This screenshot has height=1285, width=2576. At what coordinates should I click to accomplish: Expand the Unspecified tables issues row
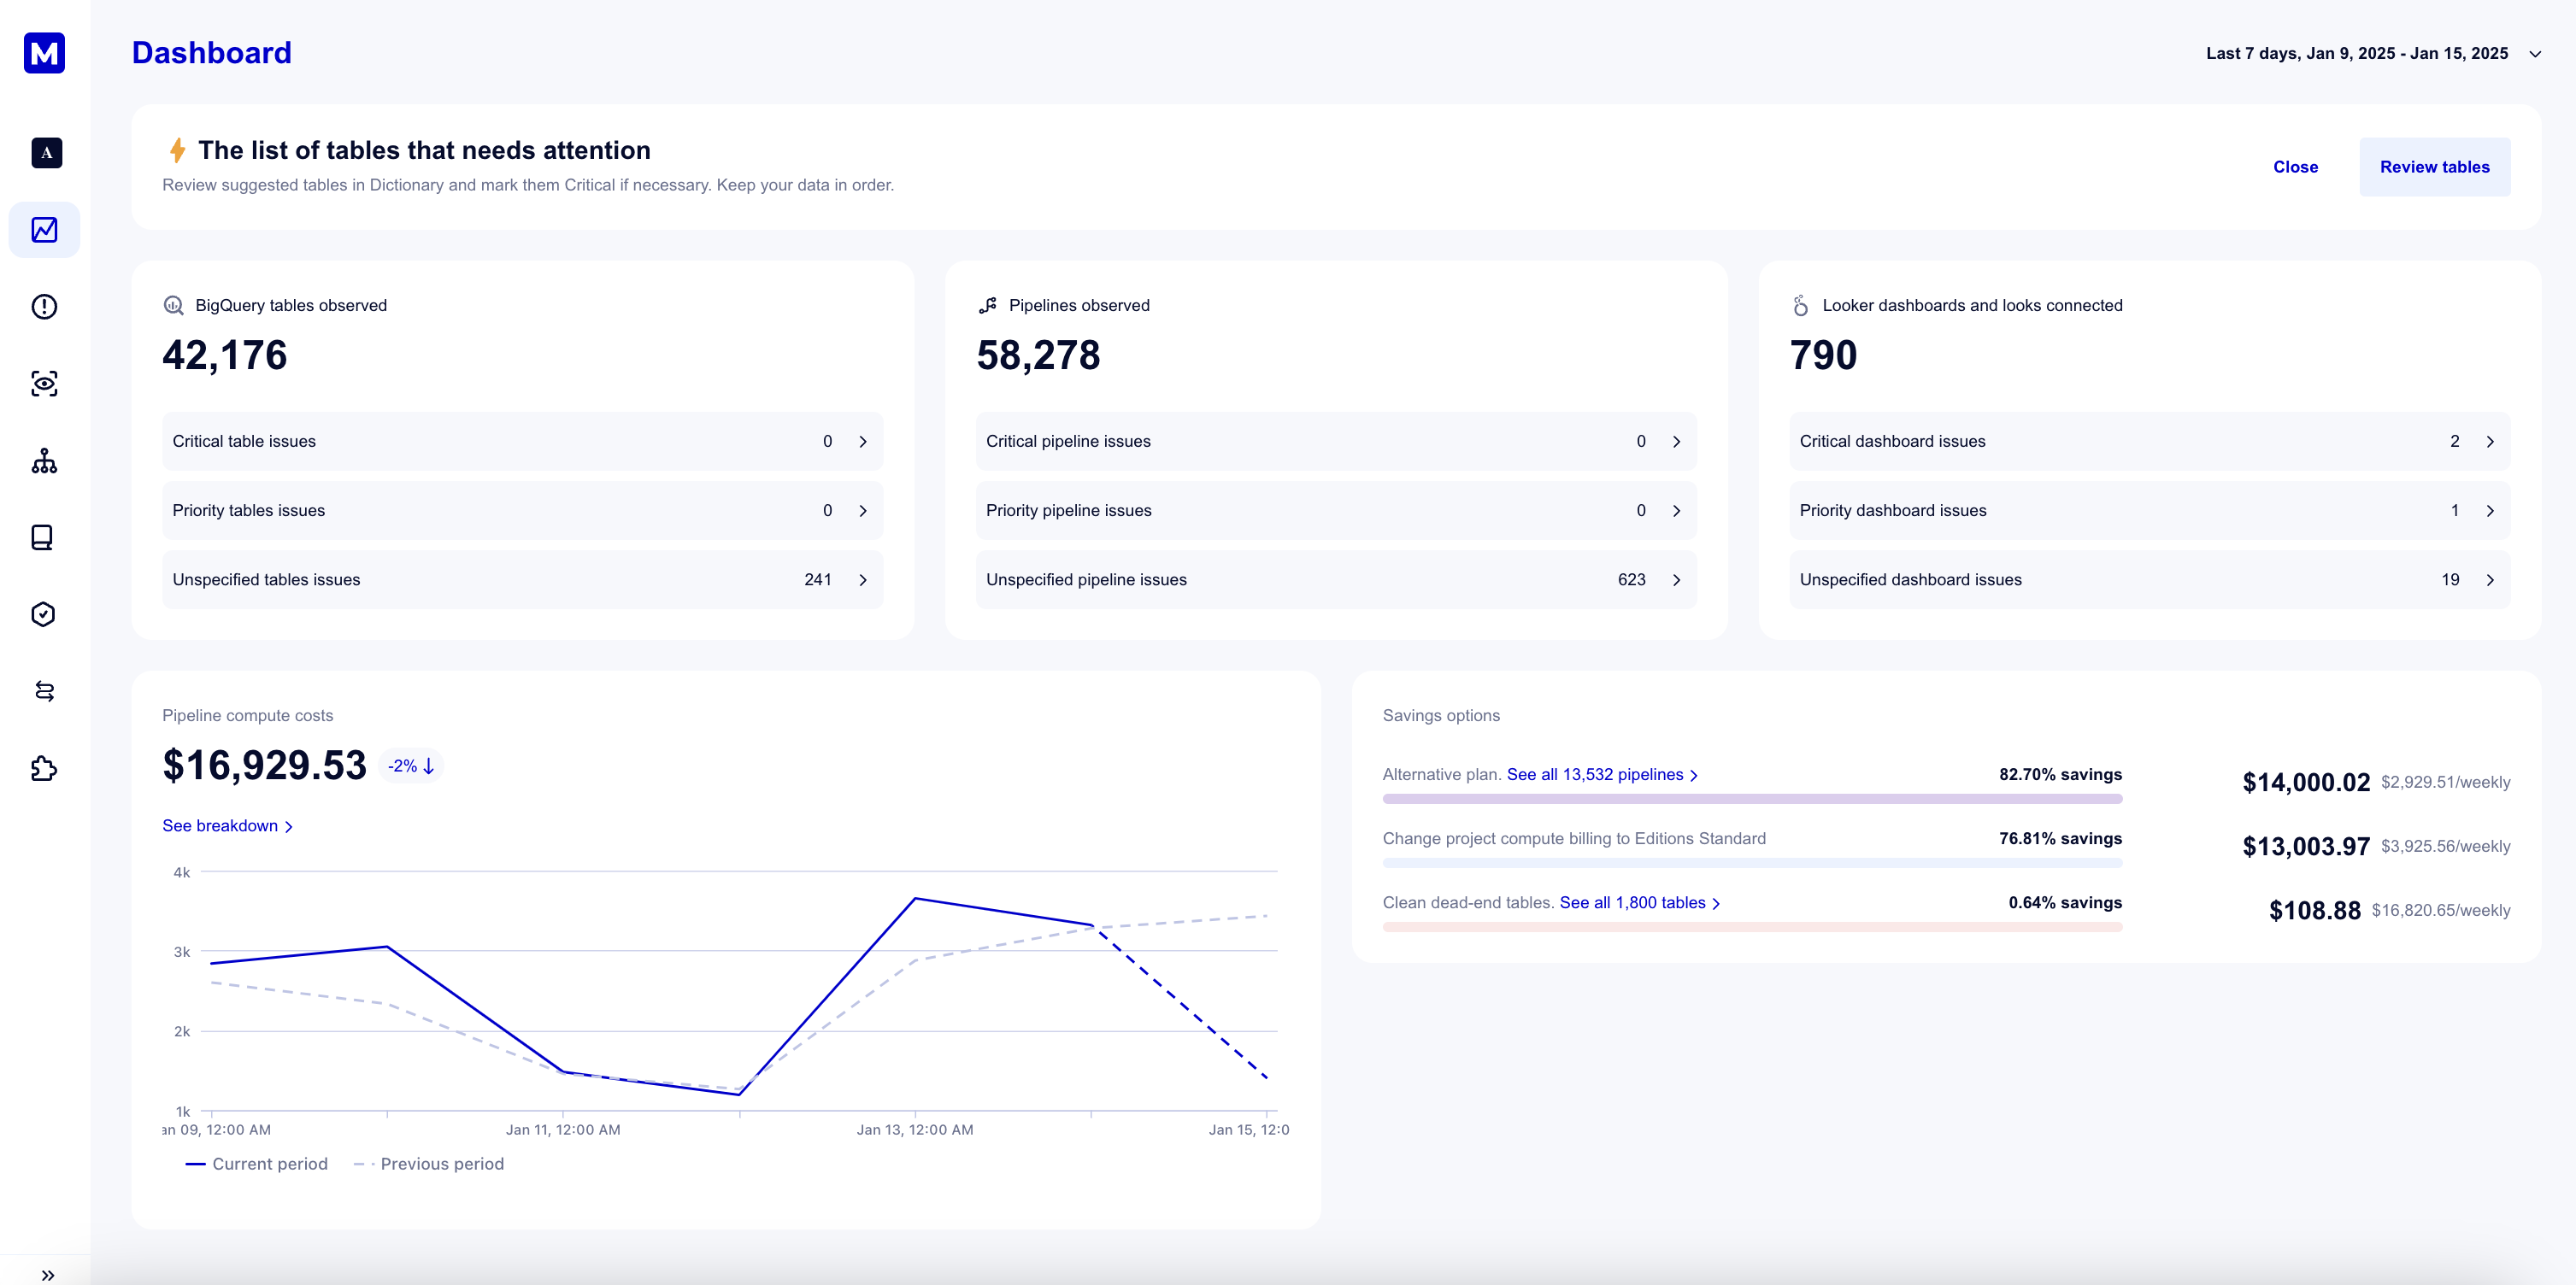tap(521, 580)
